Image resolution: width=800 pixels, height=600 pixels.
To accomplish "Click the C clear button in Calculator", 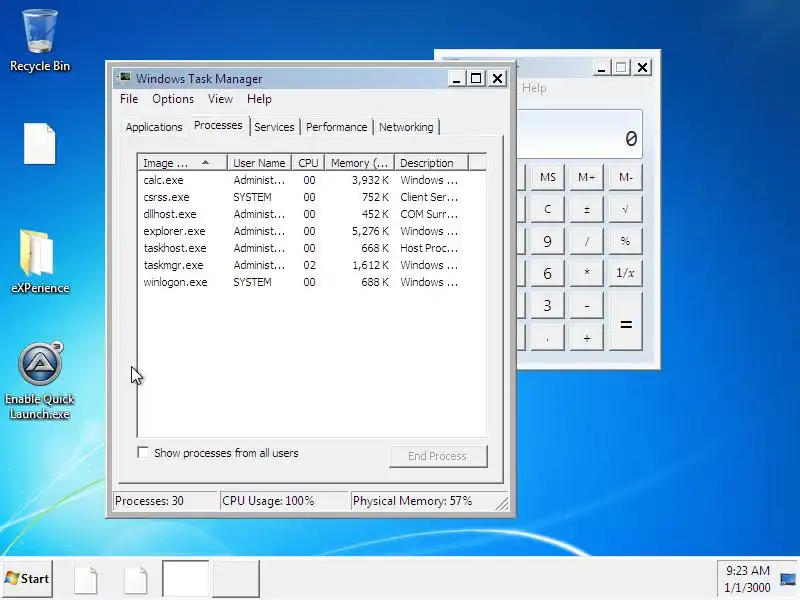I will 547,209.
